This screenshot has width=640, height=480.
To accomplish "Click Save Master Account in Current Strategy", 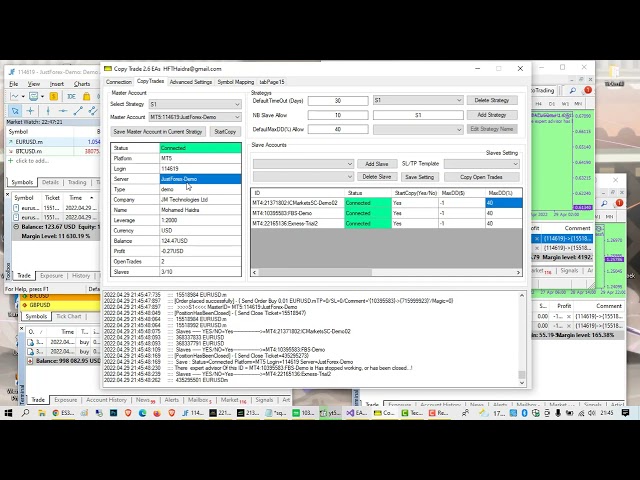I will tap(158, 131).
